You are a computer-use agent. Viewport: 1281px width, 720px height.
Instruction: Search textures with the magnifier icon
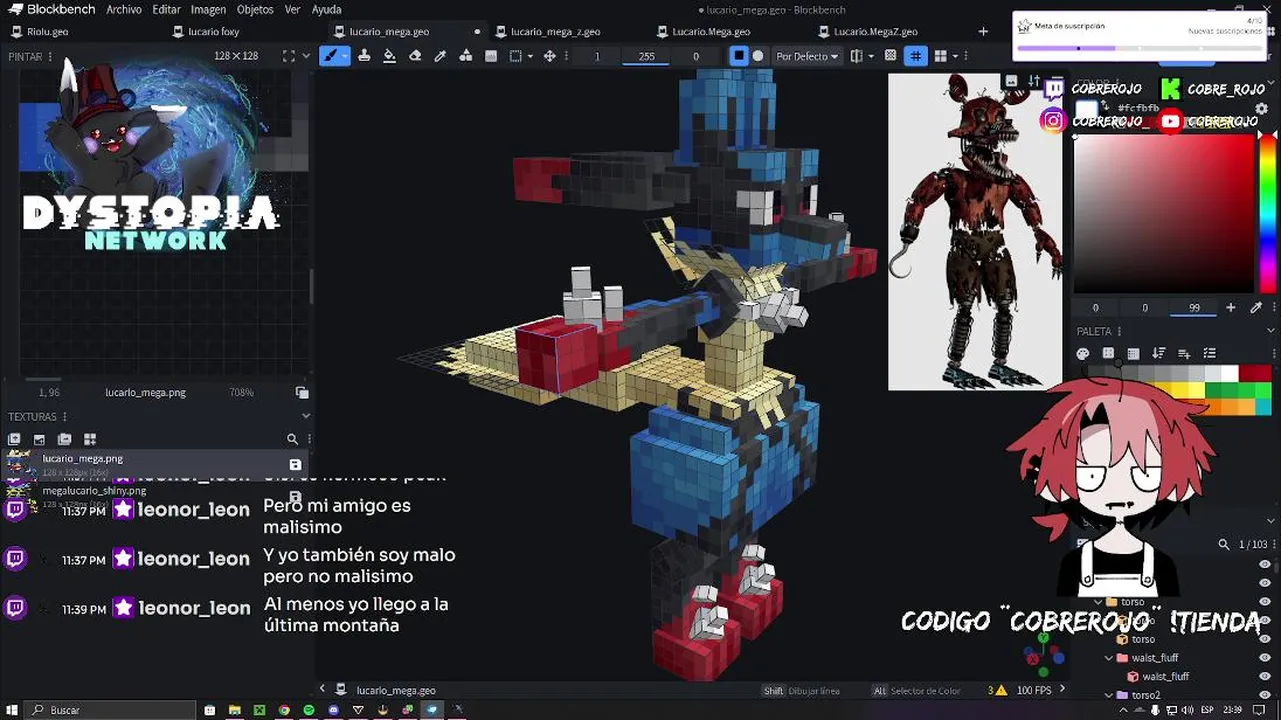click(x=292, y=439)
